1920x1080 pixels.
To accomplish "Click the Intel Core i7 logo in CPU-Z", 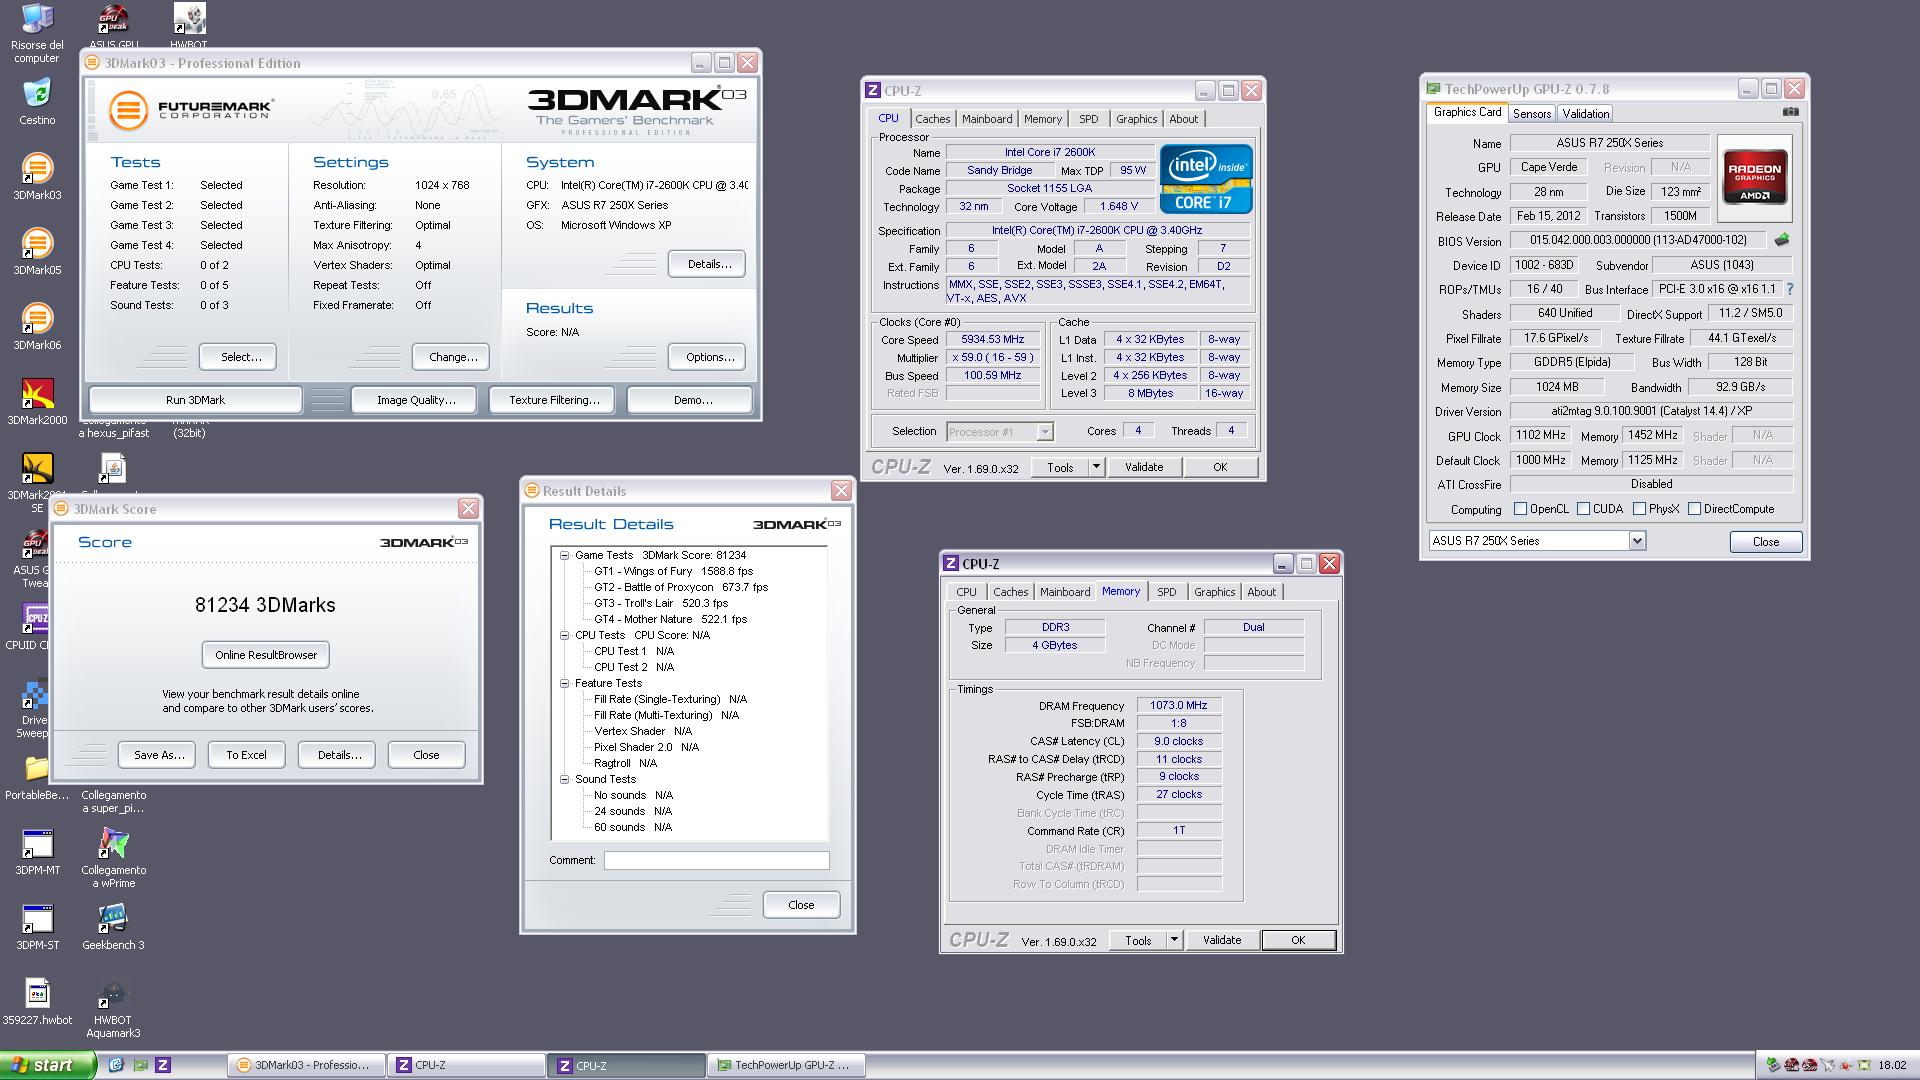I will coord(1206,178).
